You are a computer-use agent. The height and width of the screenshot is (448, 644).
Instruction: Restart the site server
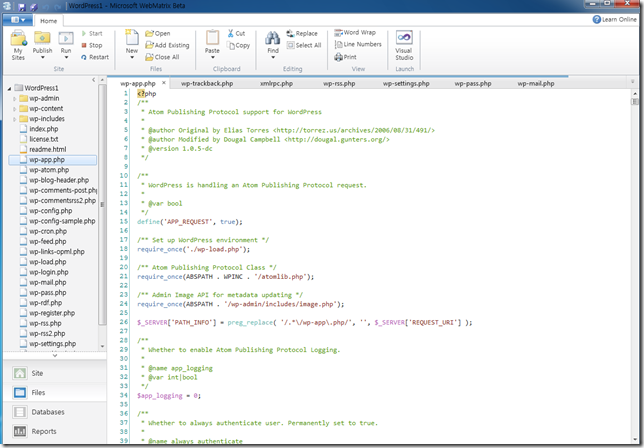tap(95, 57)
